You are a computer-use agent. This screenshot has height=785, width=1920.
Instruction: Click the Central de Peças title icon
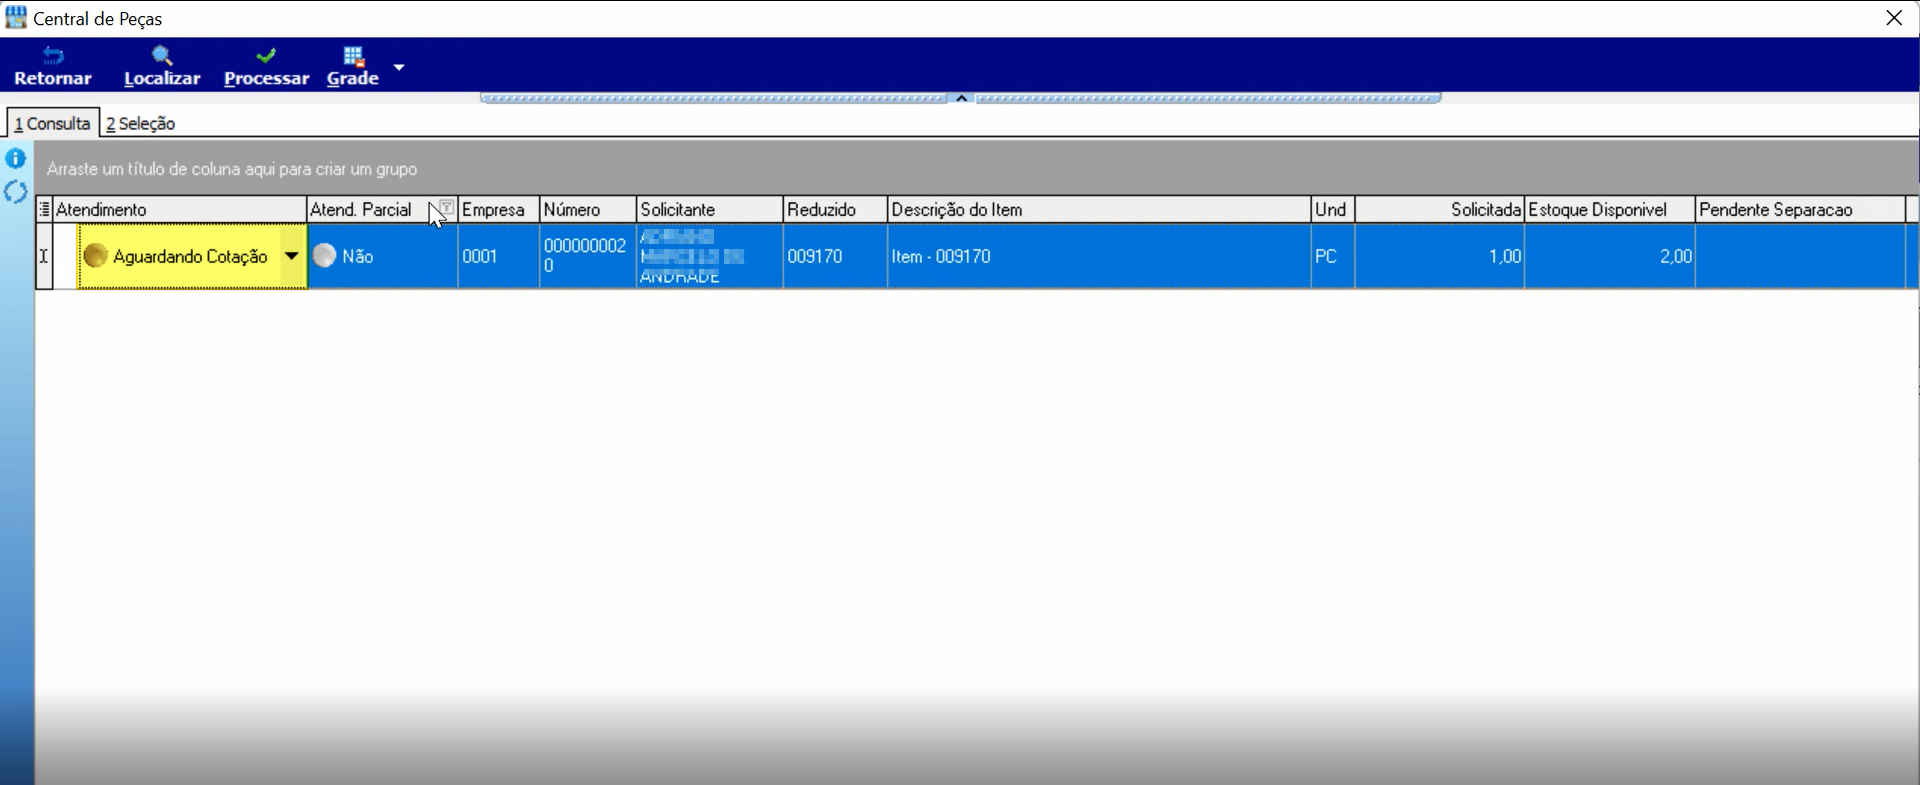coord(16,18)
